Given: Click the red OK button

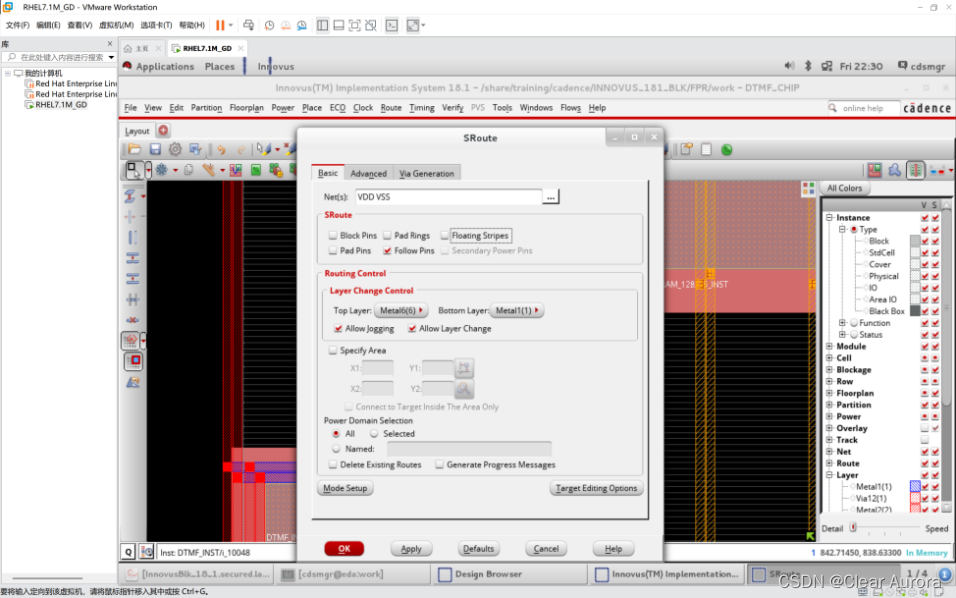Looking at the screenshot, I should tap(344, 549).
